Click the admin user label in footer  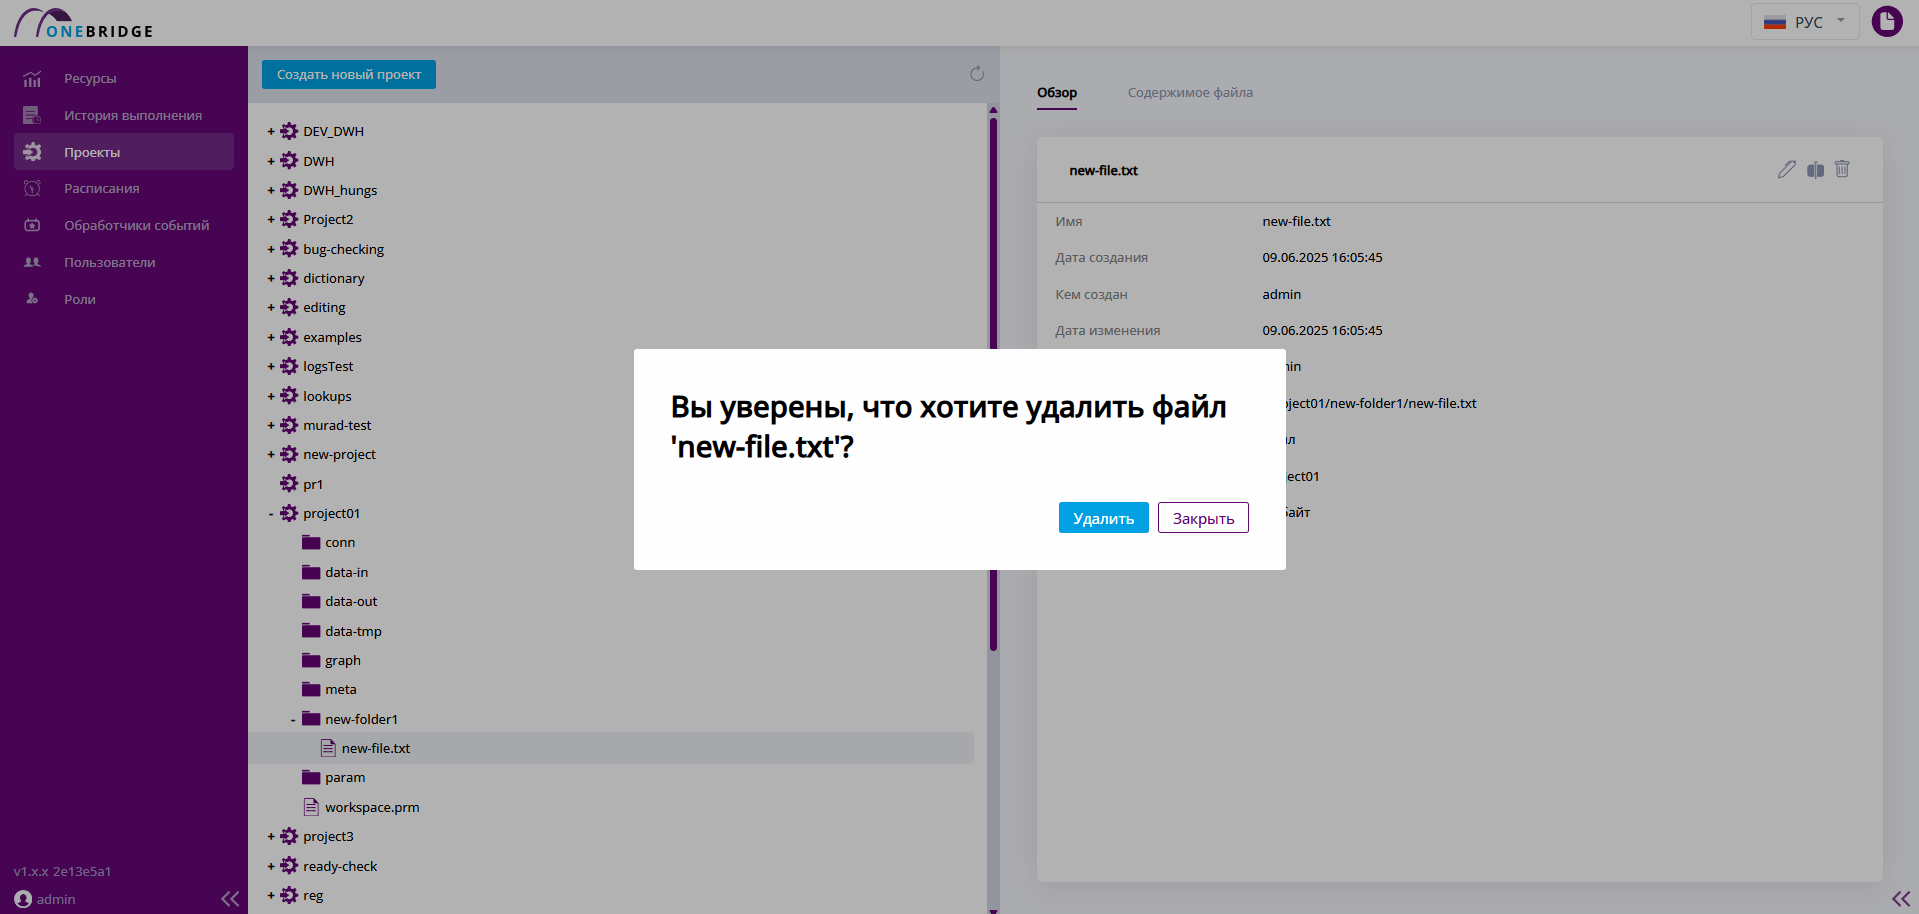(56, 899)
